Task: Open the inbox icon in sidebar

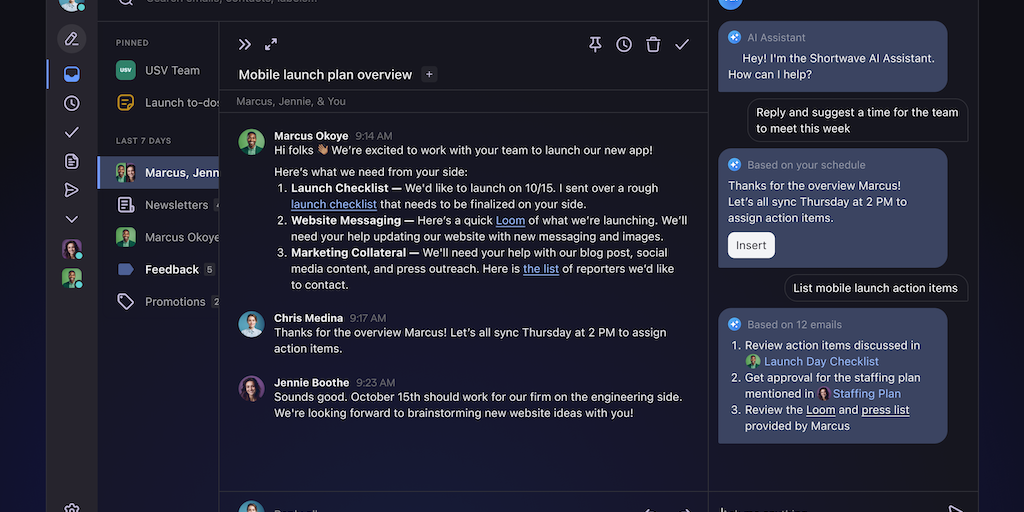Action: coord(71,74)
